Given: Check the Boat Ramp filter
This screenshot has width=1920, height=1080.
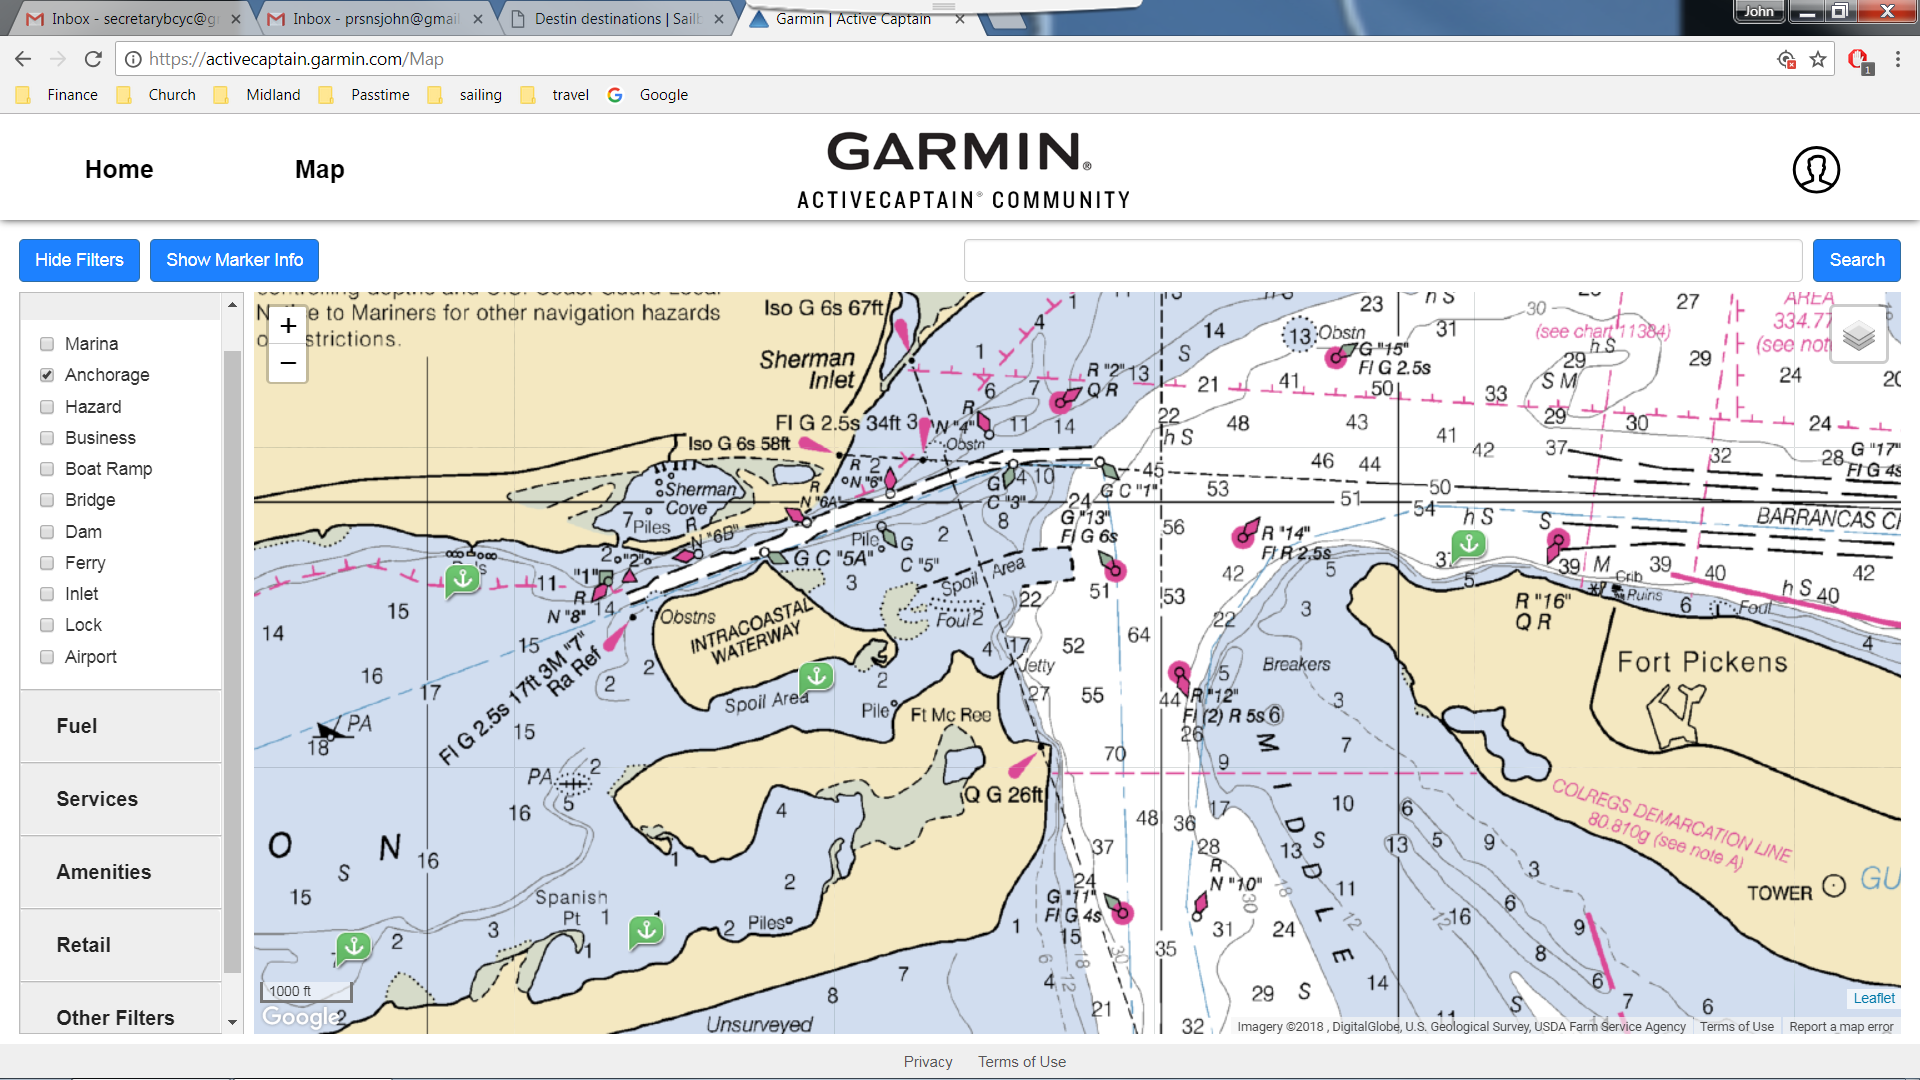Looking at the screenshot, I should point(47,469).
